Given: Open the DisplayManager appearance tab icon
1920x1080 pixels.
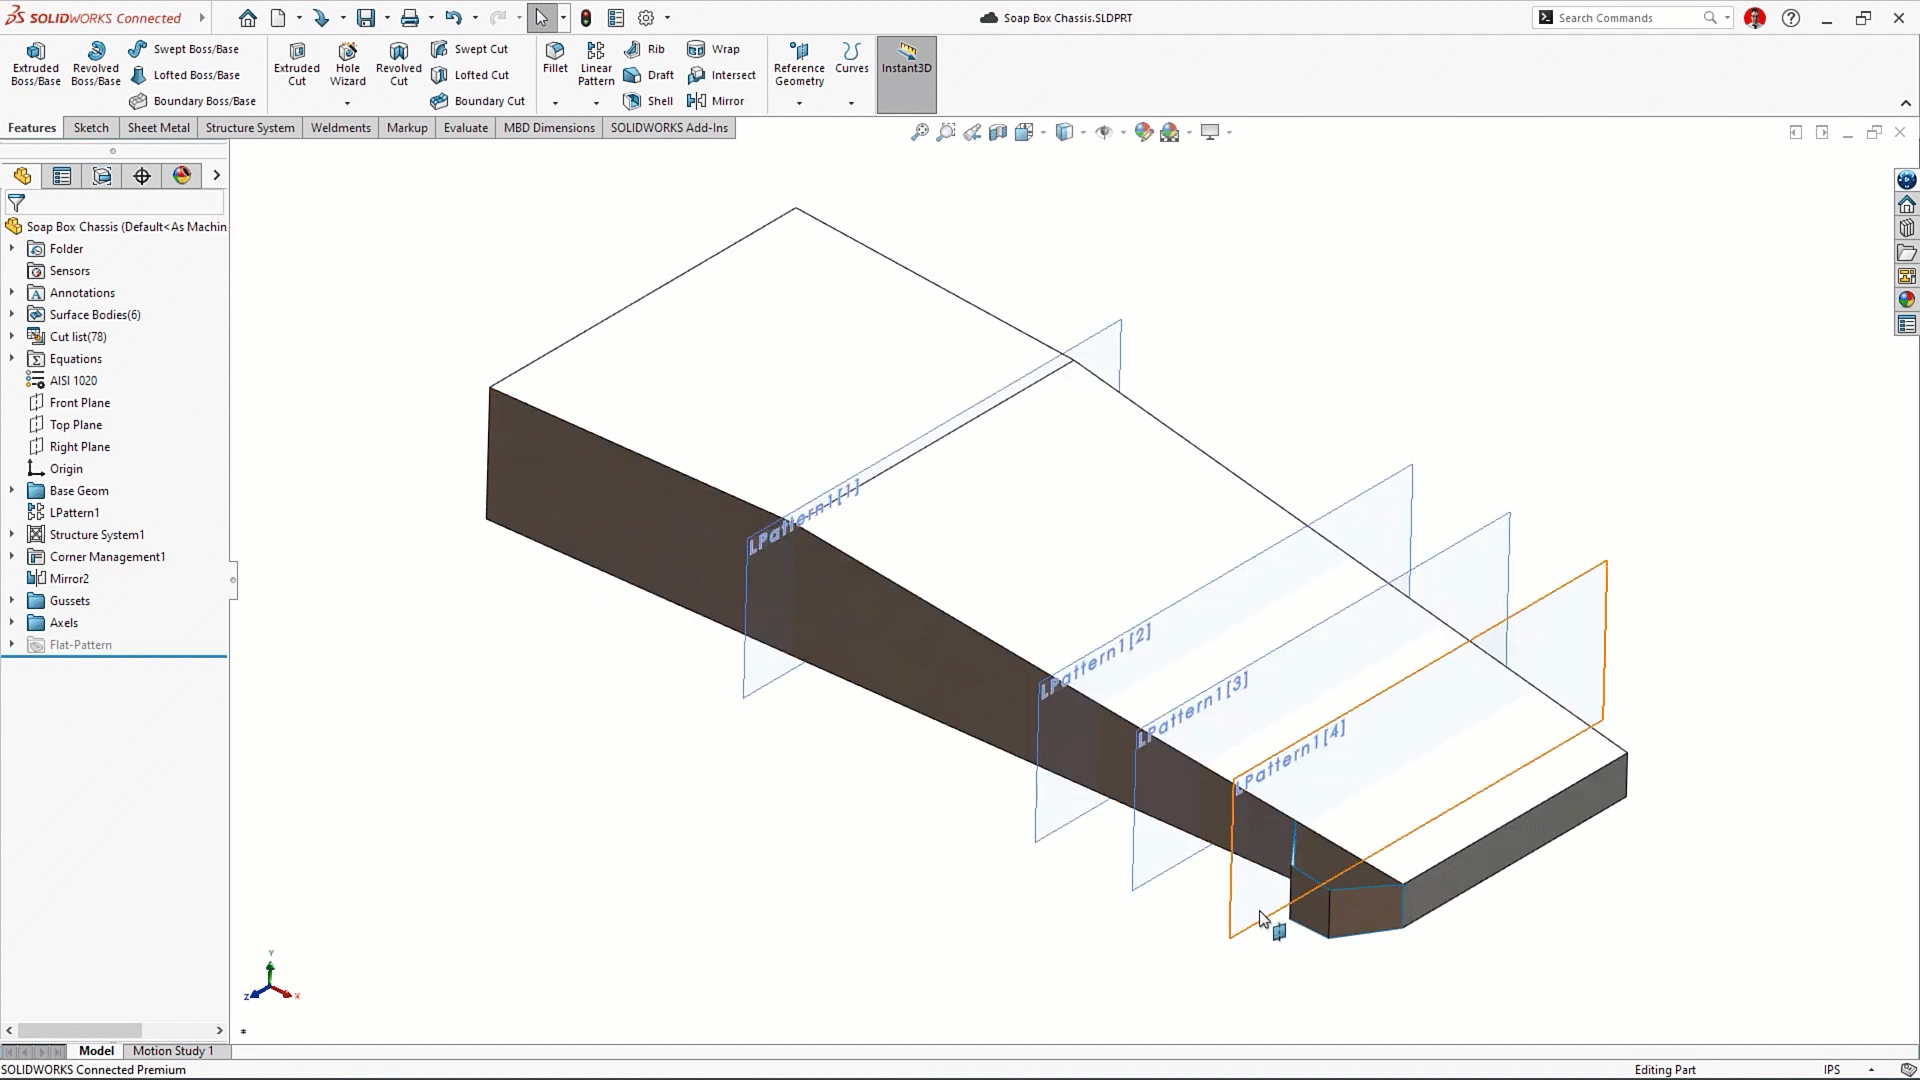Looking at the screenshot, I should point(182,176).
